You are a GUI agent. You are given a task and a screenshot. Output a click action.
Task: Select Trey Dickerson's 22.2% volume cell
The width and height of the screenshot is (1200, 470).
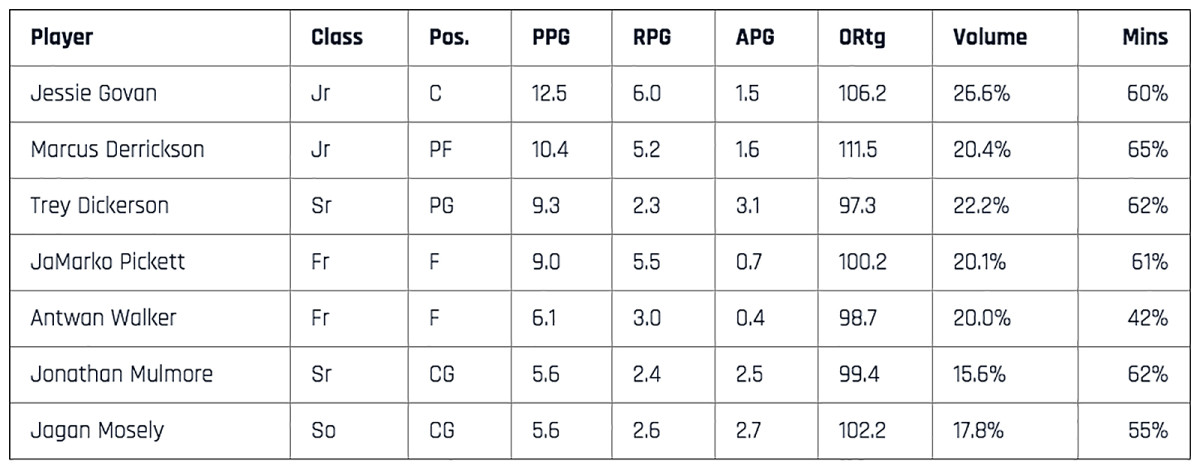click(x=981, y=206)
